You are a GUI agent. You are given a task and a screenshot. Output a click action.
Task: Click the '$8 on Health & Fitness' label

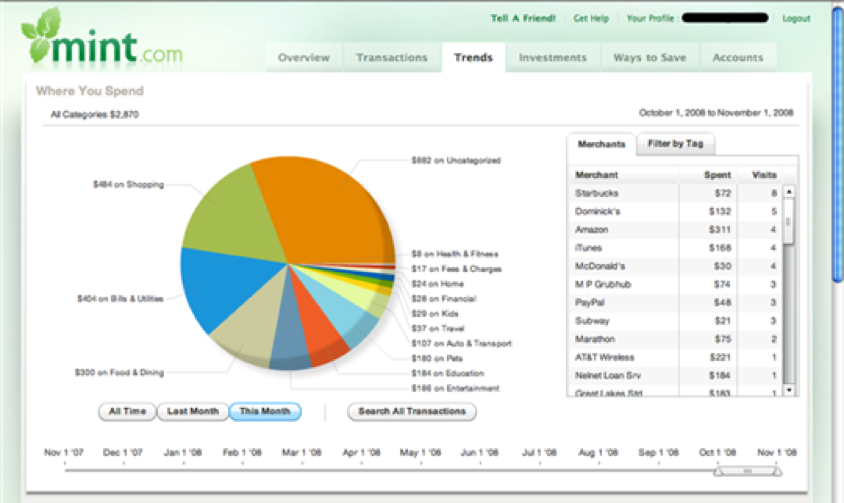click(455, 254)
